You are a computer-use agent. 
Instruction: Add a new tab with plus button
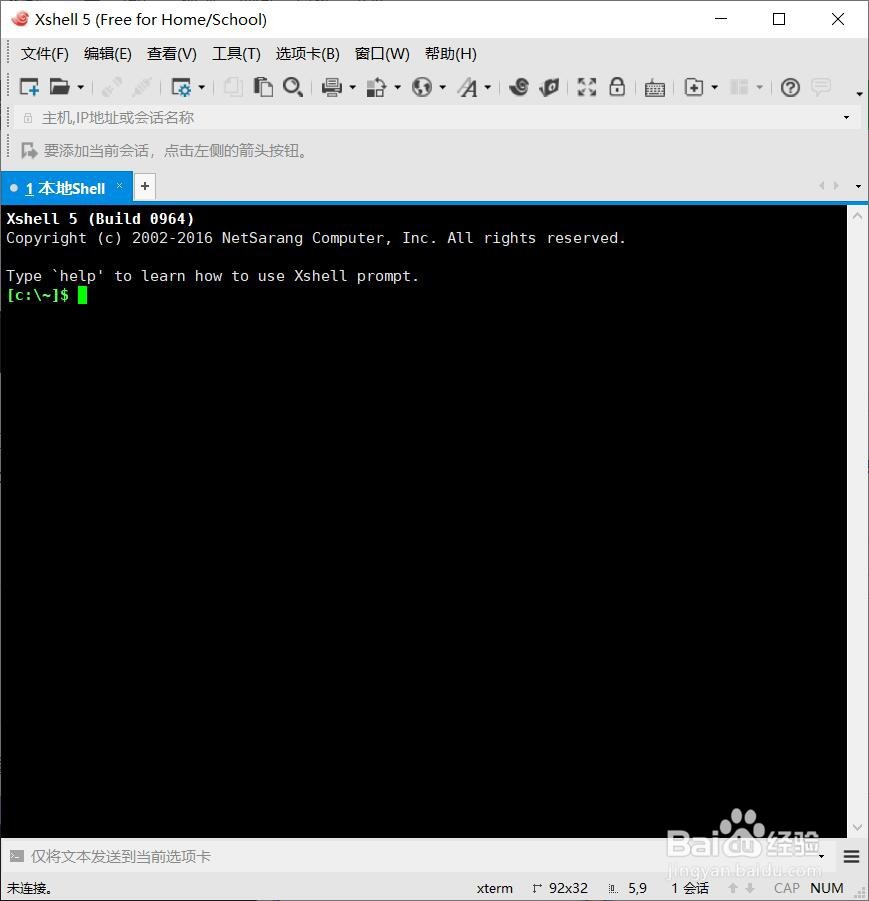click(145, 186)
